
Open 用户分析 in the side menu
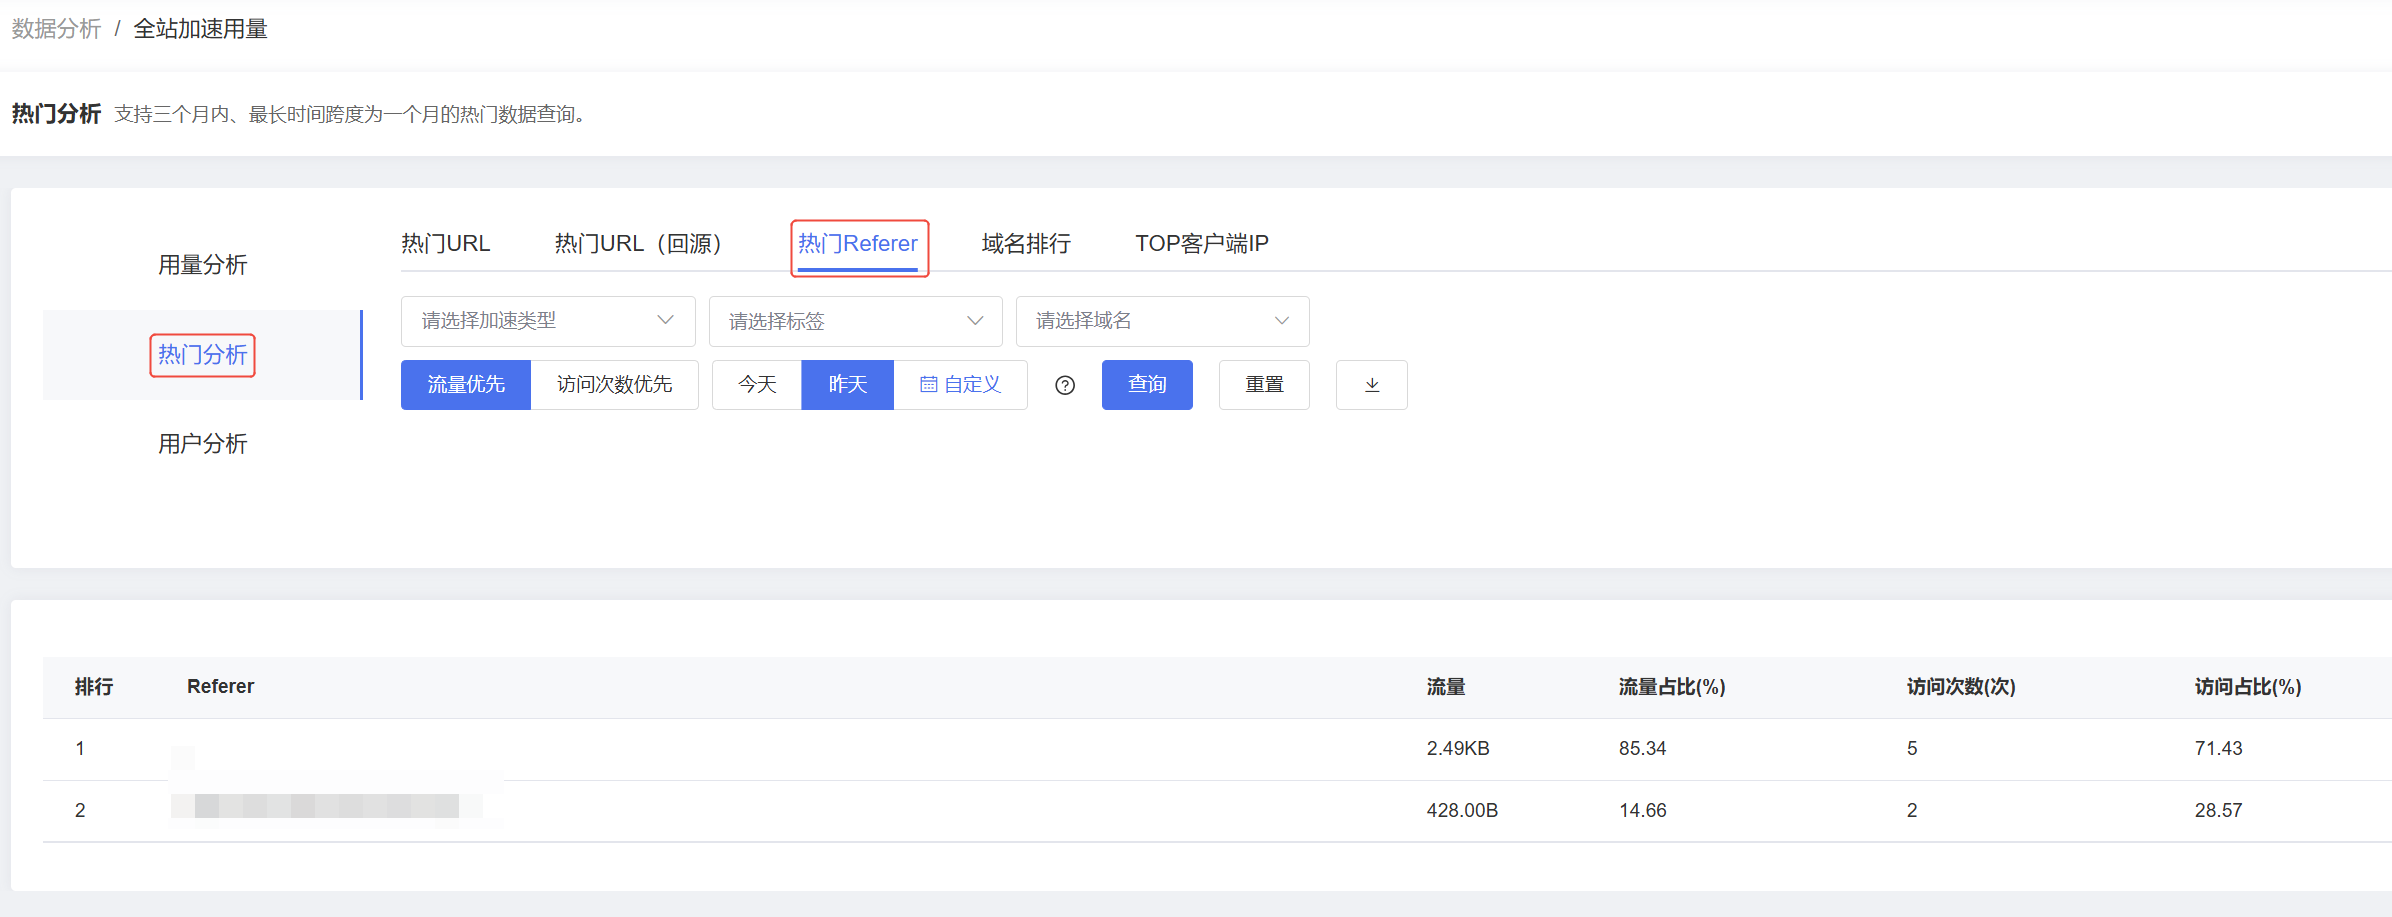202,444
